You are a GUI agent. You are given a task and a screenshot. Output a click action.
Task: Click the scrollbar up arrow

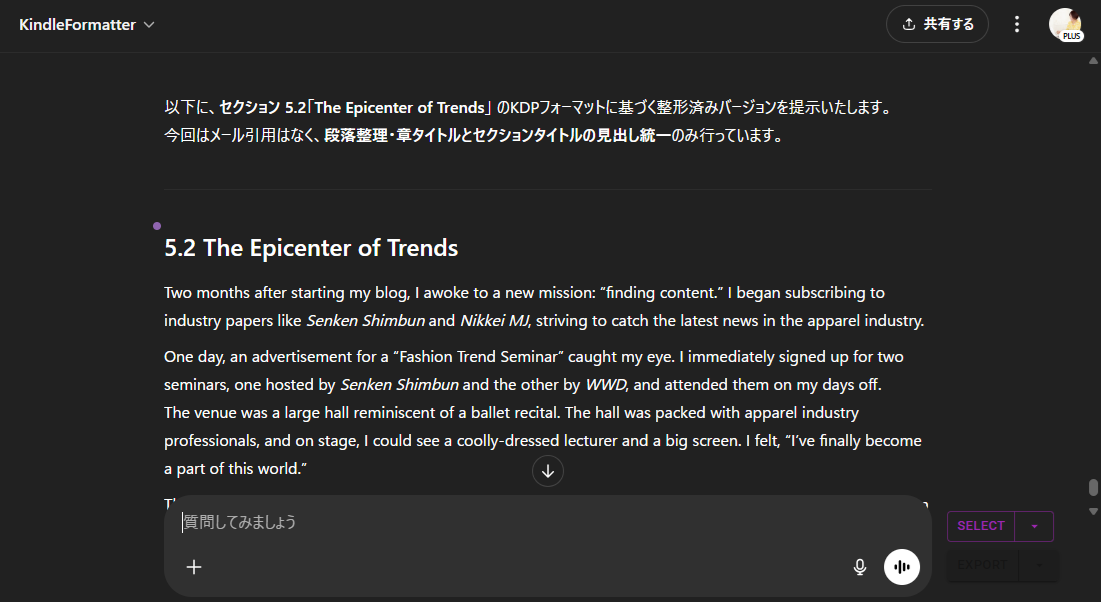pyautogui.click(x=1093, y=60)
